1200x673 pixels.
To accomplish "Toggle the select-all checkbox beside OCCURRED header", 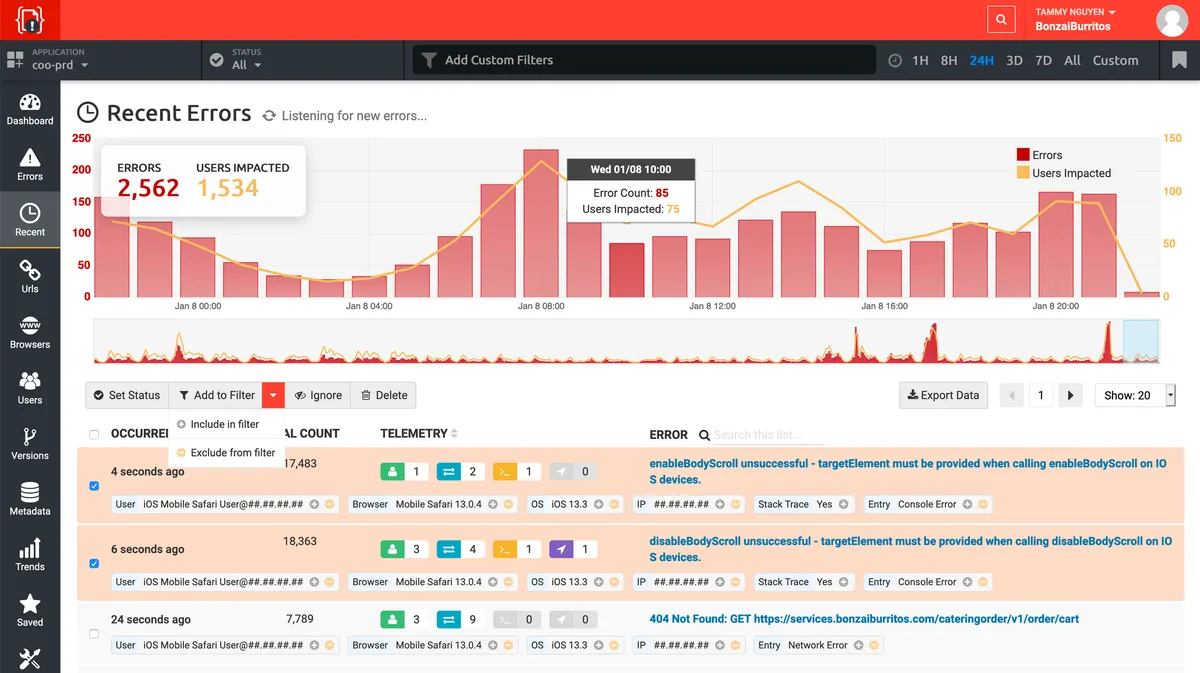I will tap(94, 435).
